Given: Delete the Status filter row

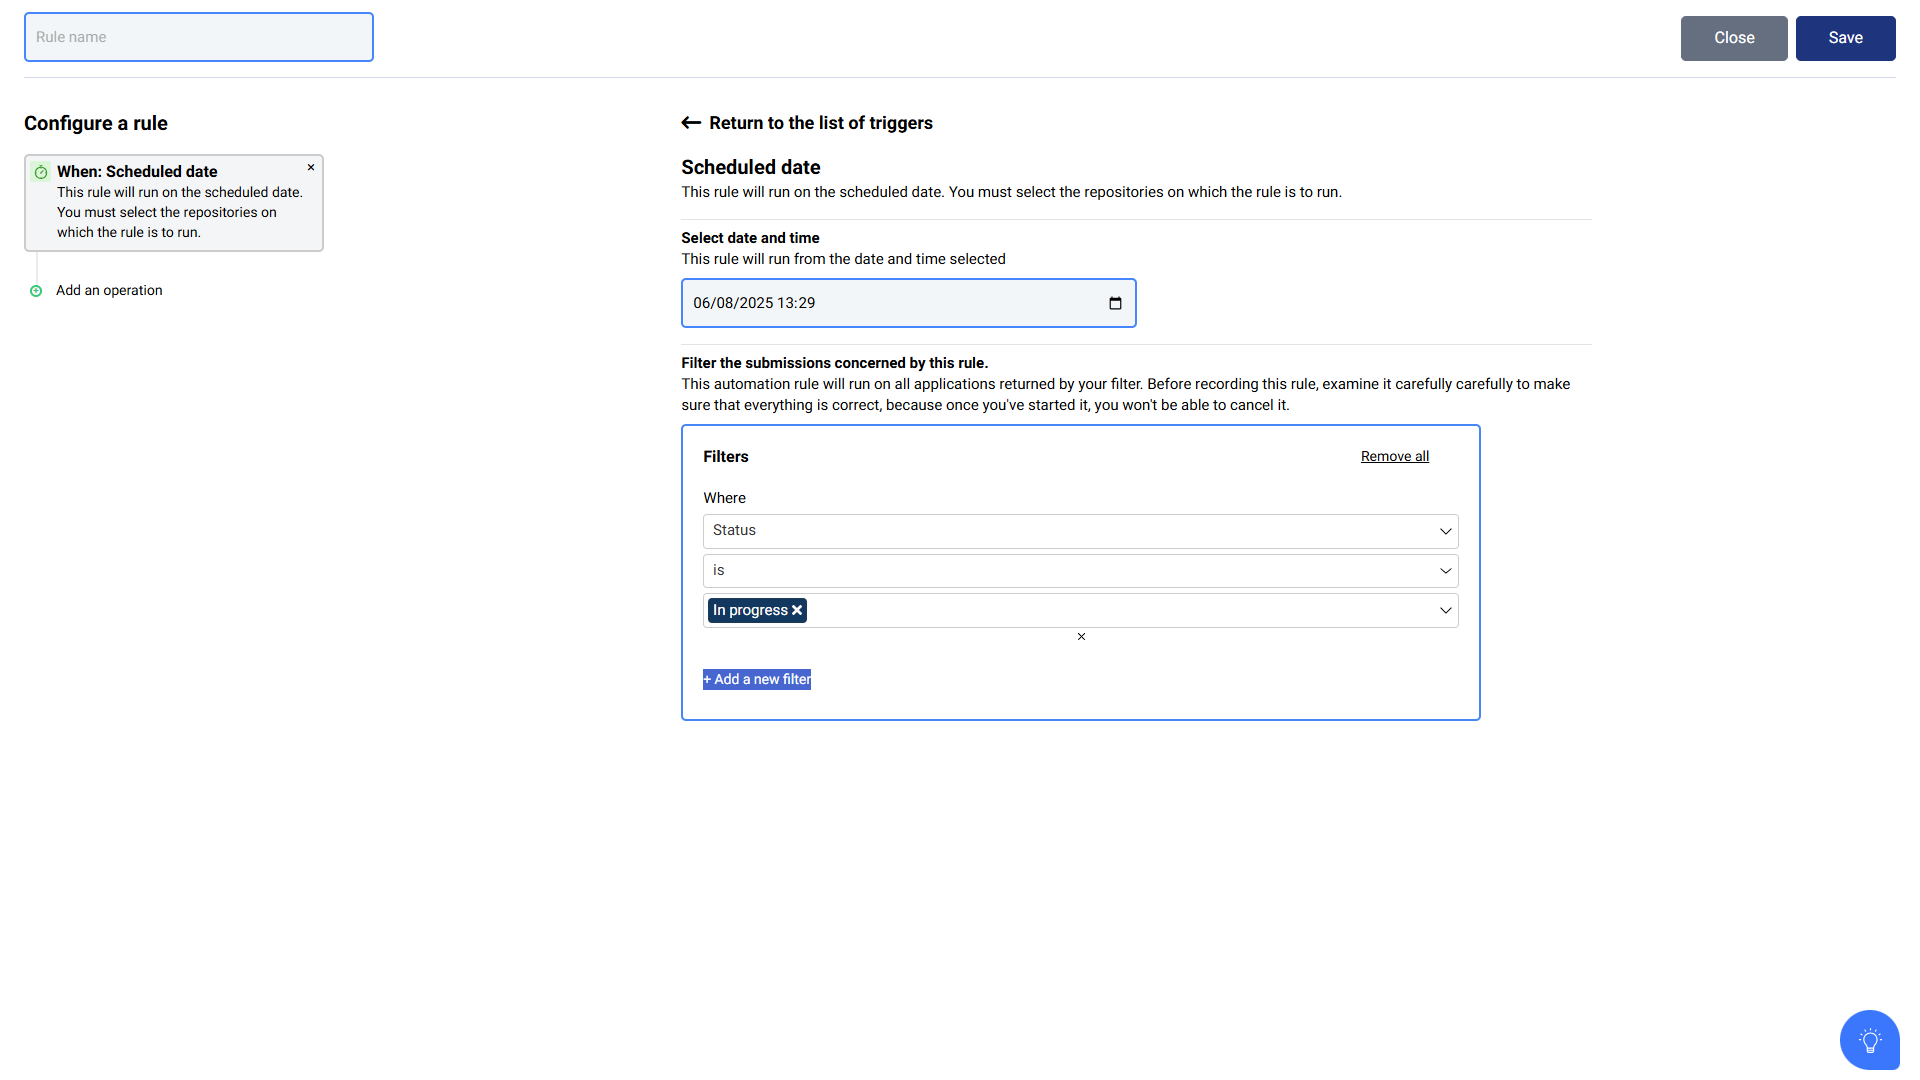Looking at the screenshot, I should pos(1081,637).
